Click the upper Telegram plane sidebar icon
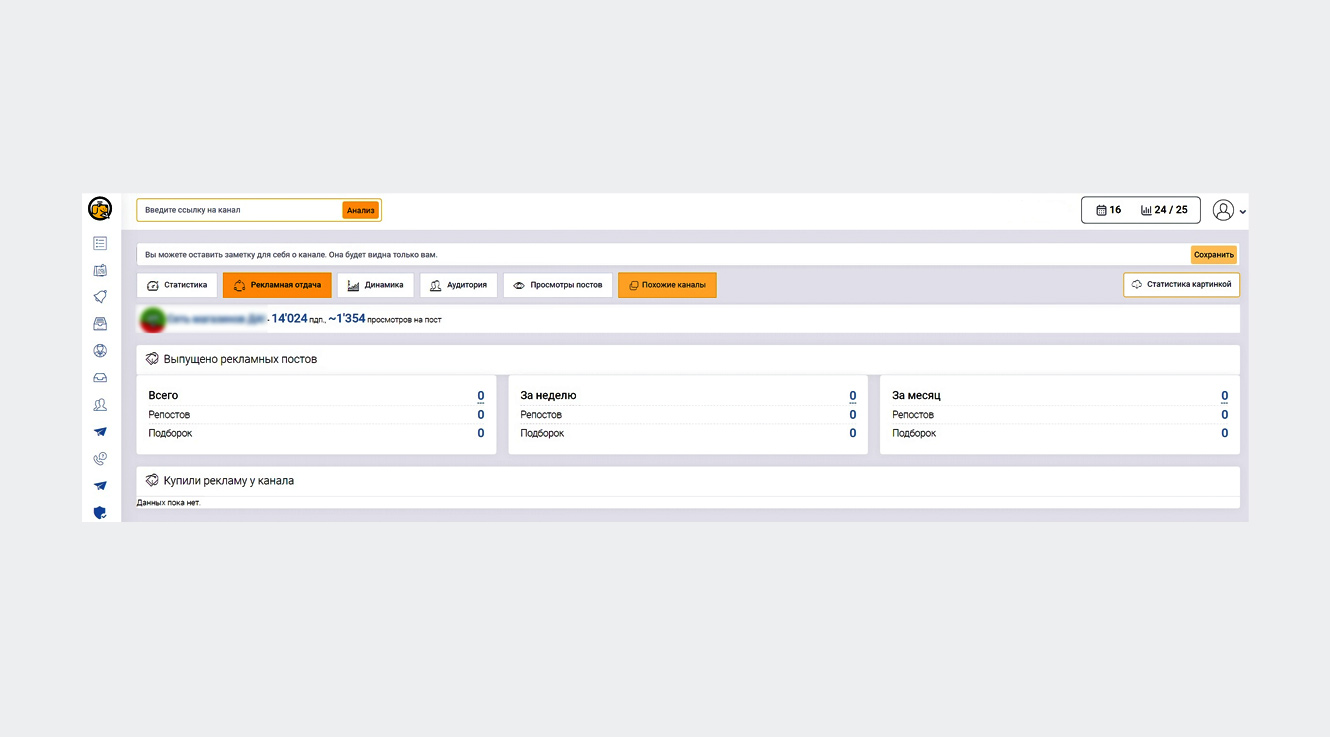This screenshot has height=737, width=1330. click(x=100, y=432)
